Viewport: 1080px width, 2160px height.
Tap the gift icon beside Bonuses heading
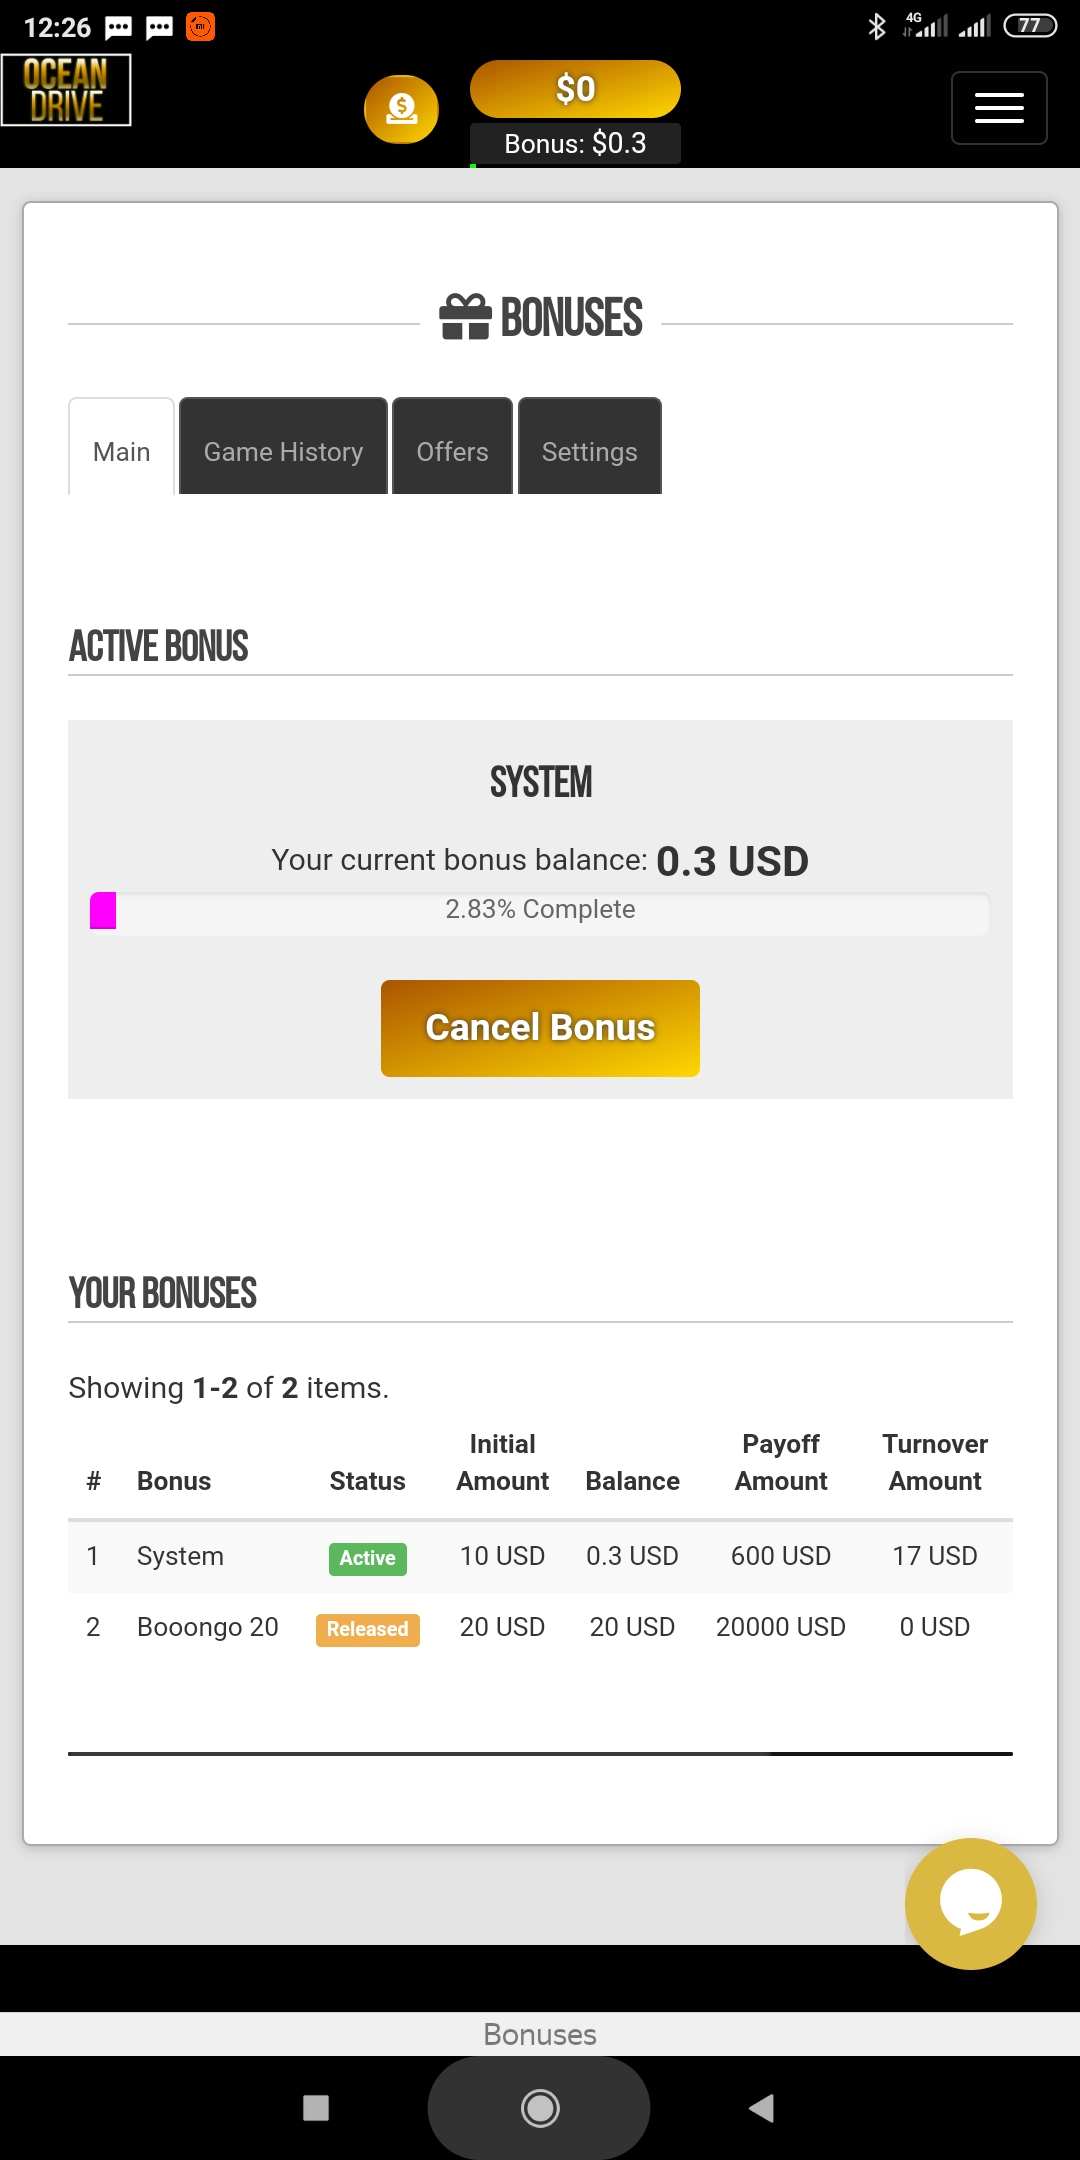click(x=465, y=318)
